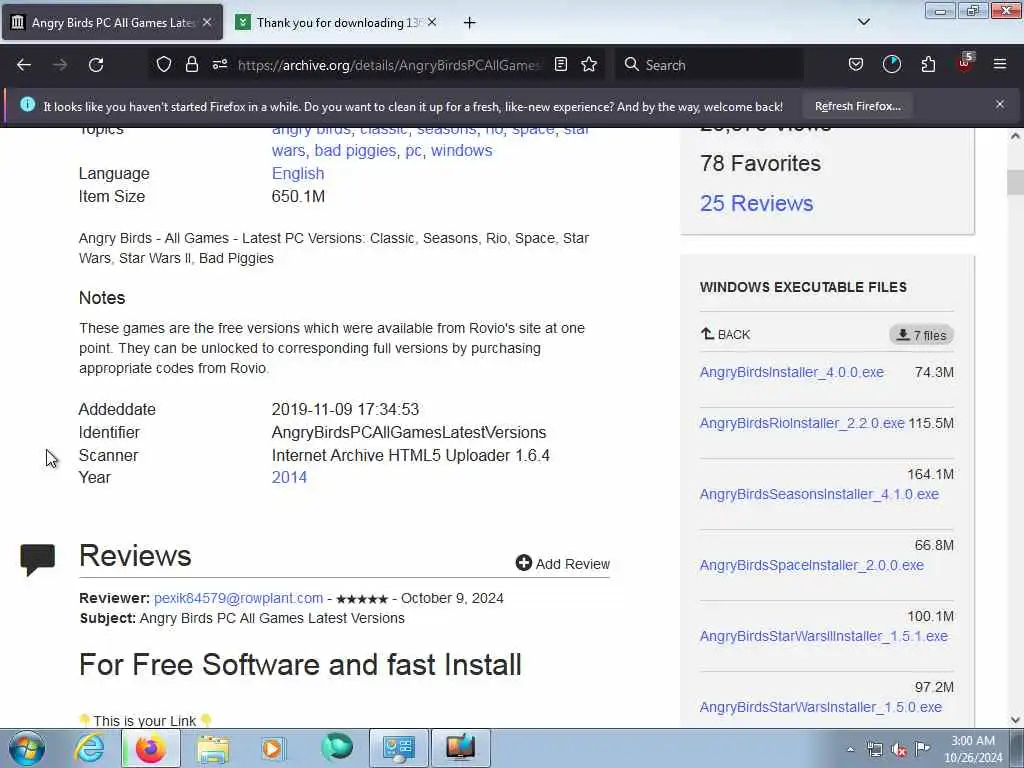
Task: Select the 78 Favorites text
Action: 760,163
